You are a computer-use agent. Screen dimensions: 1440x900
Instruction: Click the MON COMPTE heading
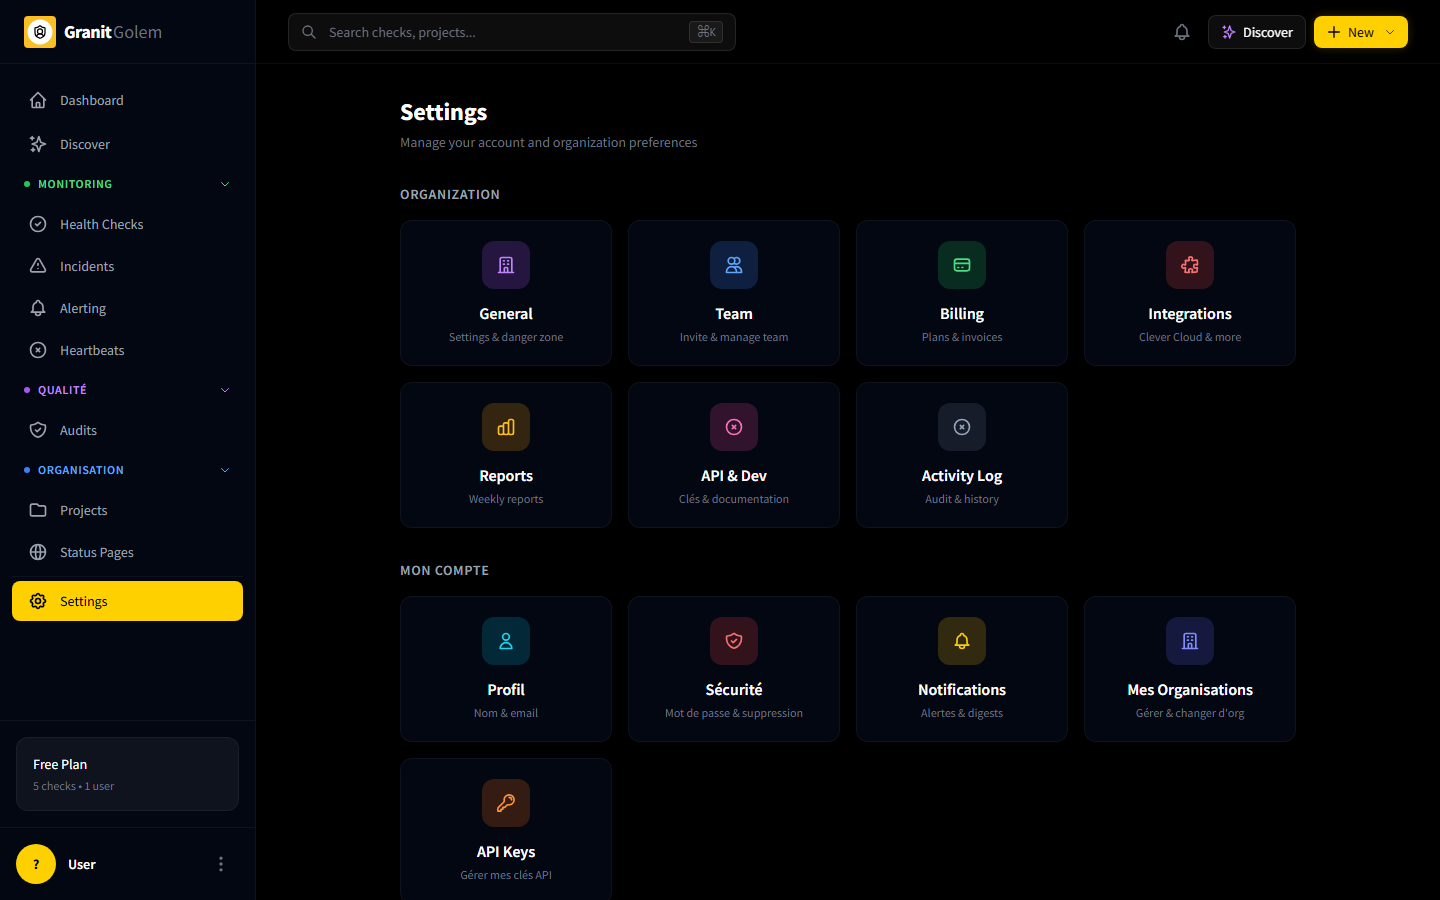click(445, 570)
